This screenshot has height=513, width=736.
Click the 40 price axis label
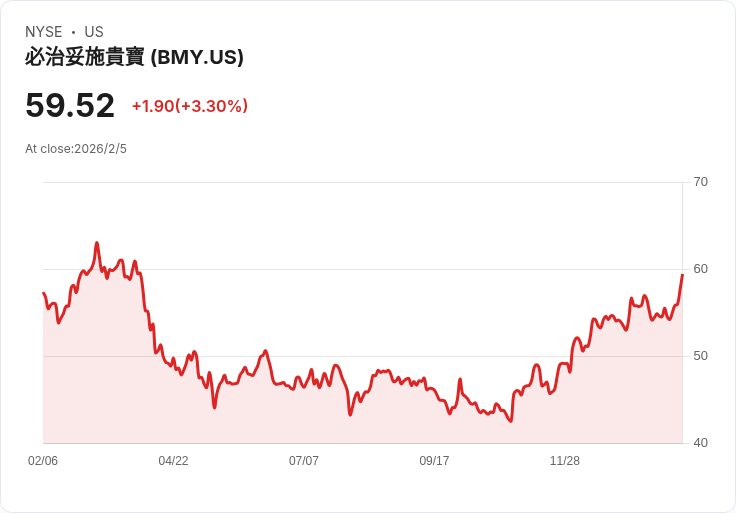click(x=700, y=443)
